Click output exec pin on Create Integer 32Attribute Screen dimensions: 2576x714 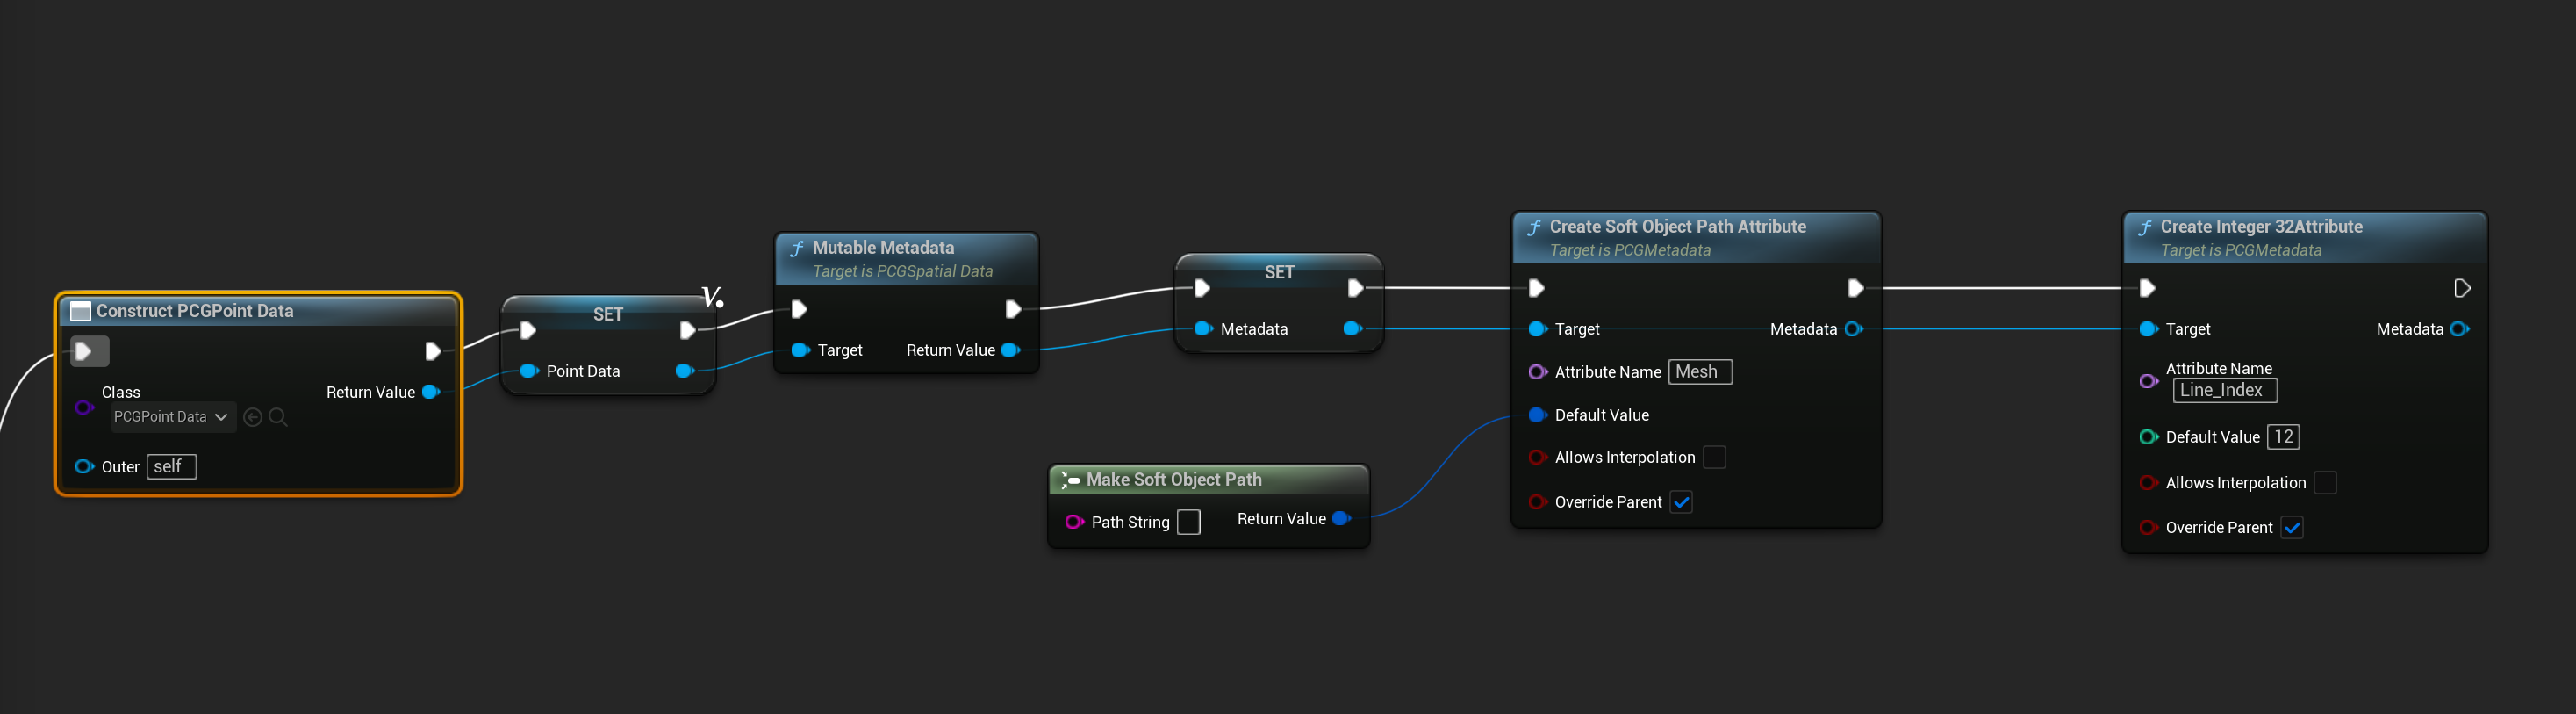pos(2461,289)
